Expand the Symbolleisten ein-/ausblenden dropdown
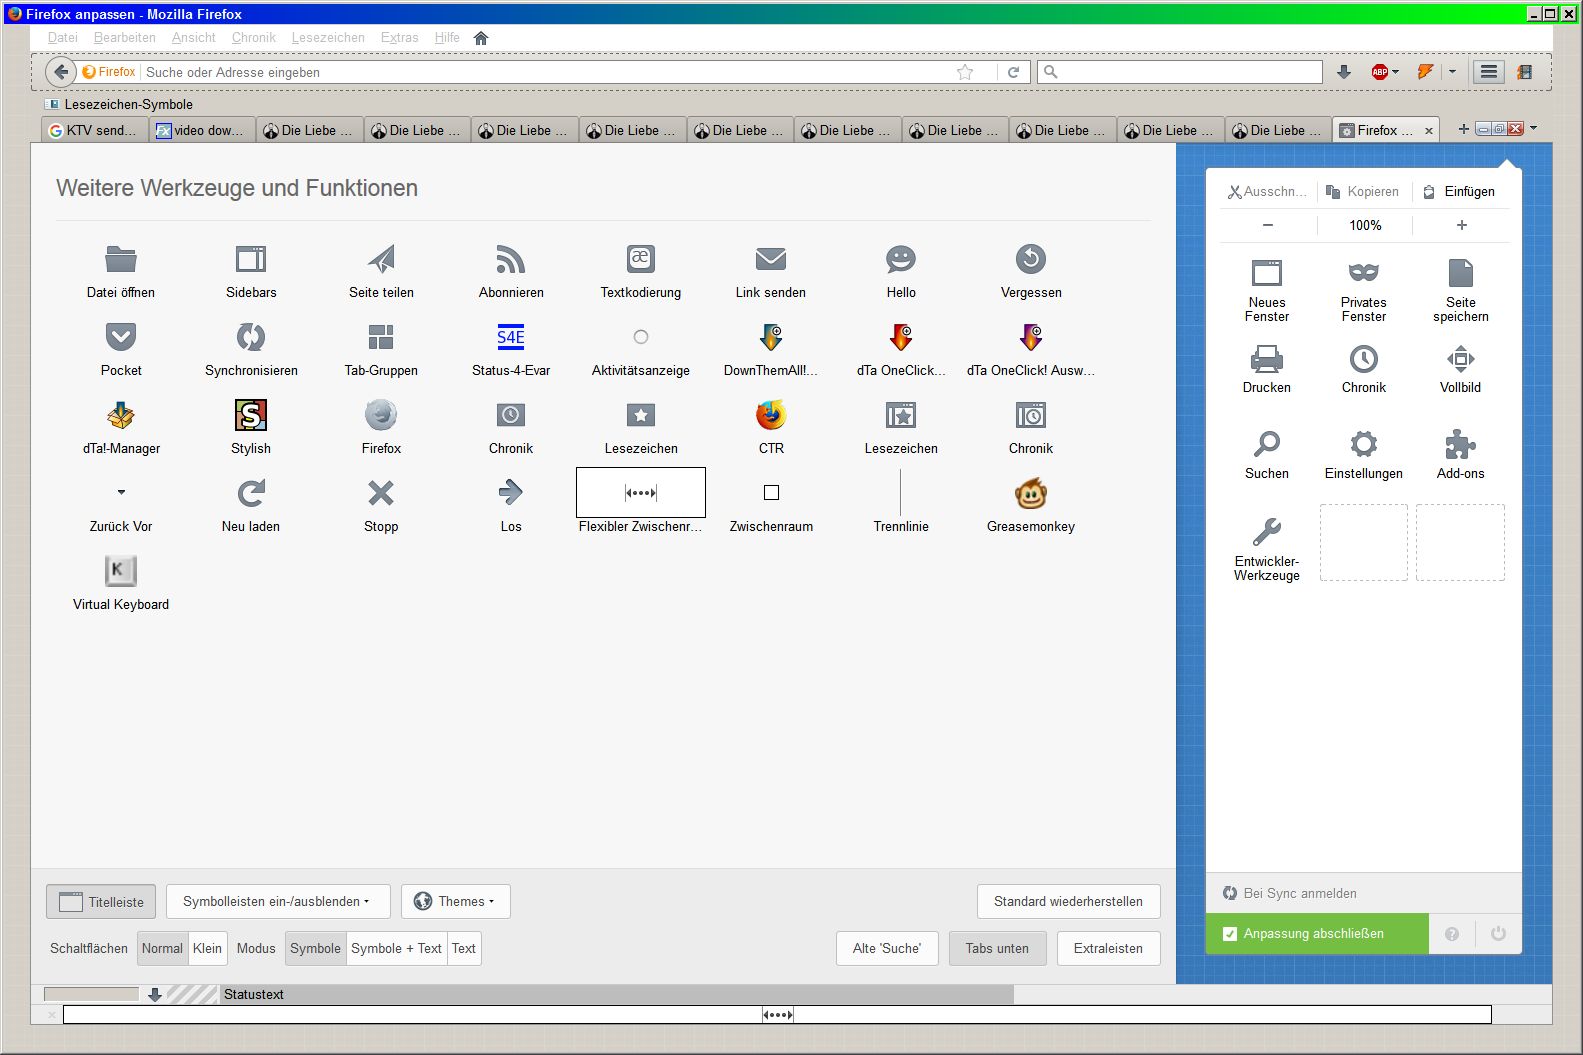Screen dimensions: 1583x1055 pyautogui.click(x=276, y=902)
